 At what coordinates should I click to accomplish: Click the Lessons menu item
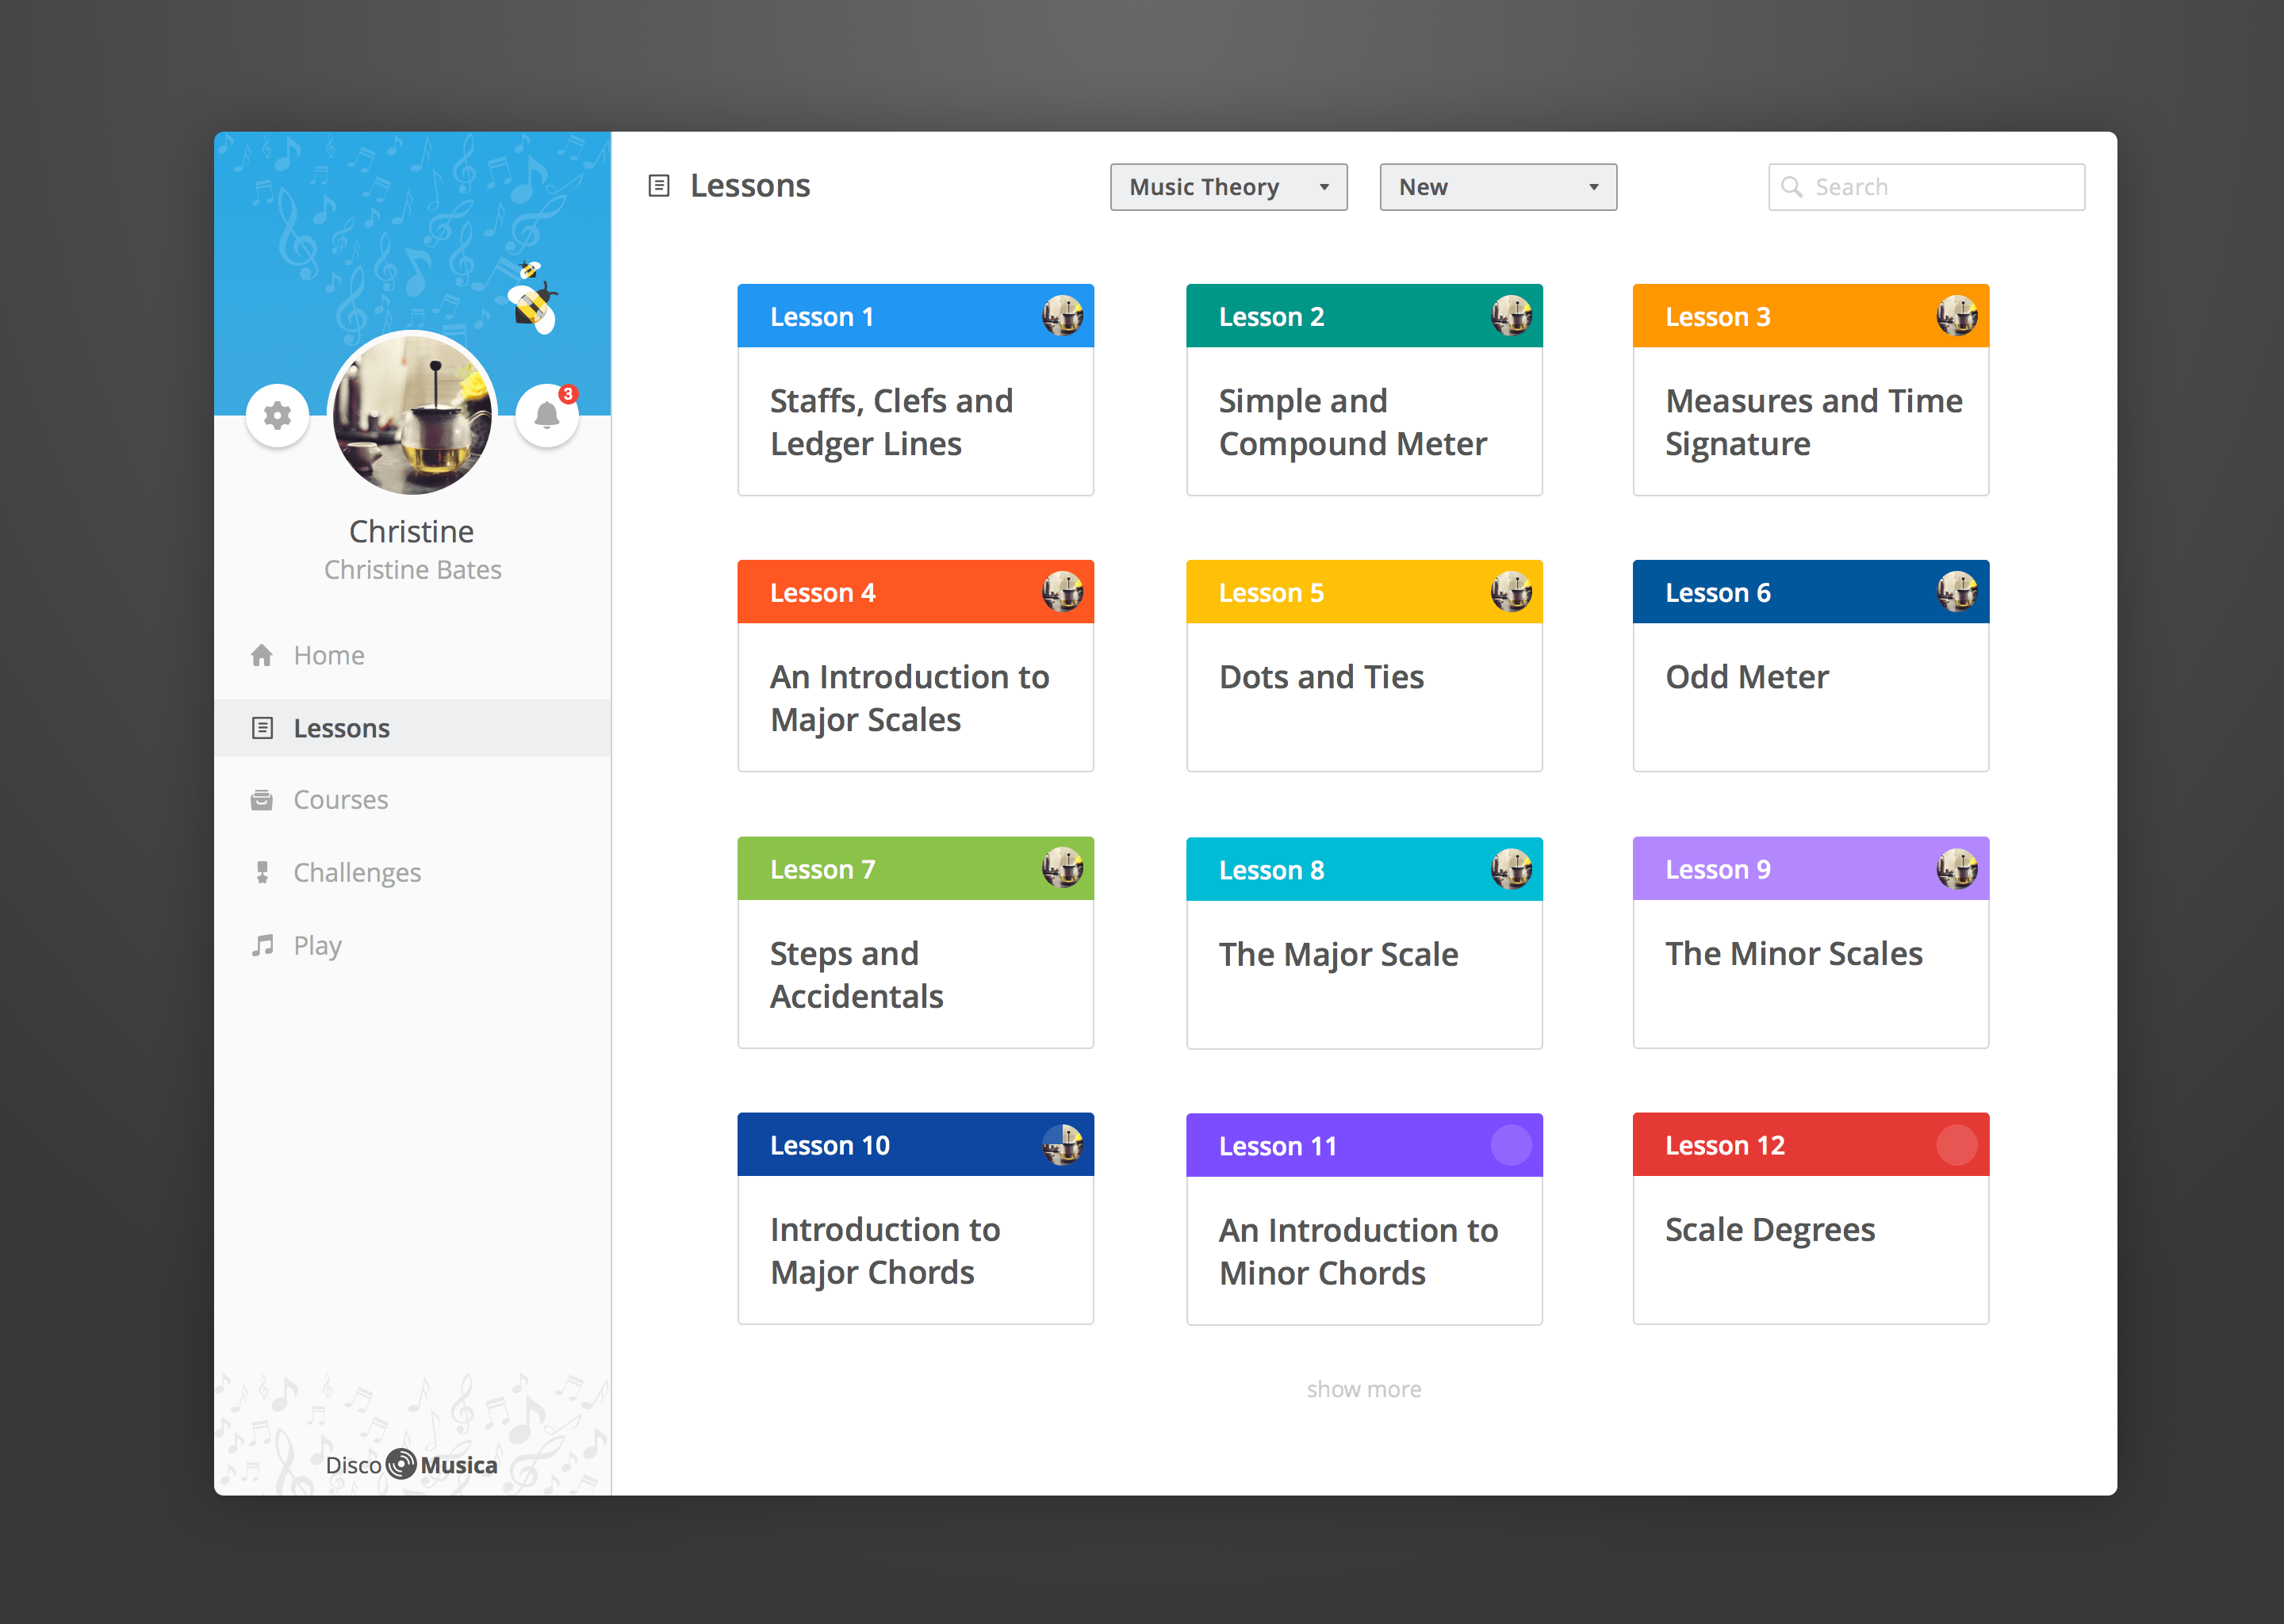click(x=341, y=726)
